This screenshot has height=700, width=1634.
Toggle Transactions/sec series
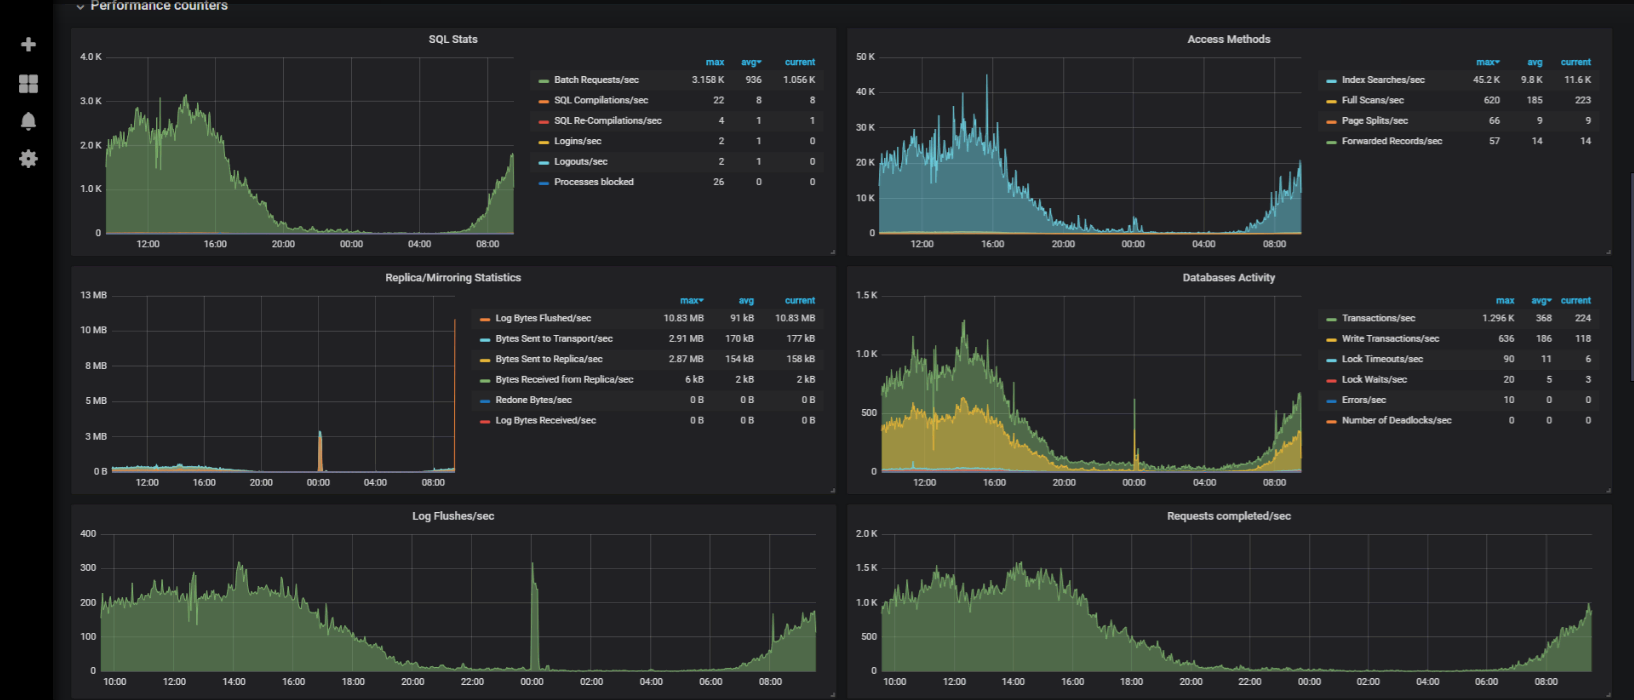point(1378,318)
